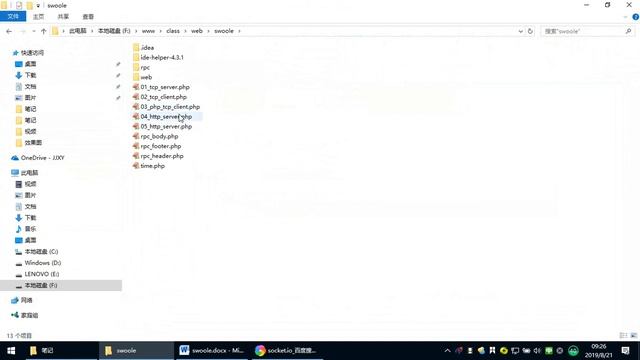Open the taskbar clock and date
The image size is (640, 360).
598,351
